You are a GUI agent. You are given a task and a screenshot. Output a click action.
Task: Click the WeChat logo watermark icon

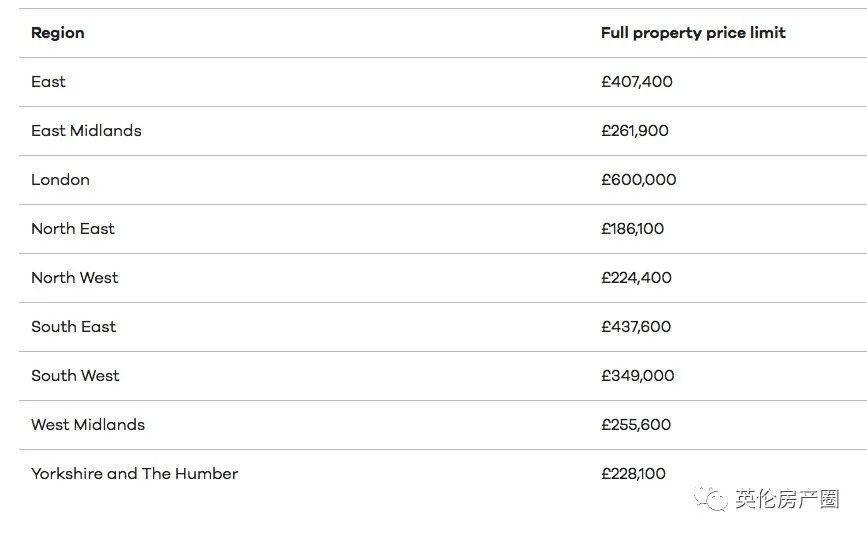pos(711,498)
